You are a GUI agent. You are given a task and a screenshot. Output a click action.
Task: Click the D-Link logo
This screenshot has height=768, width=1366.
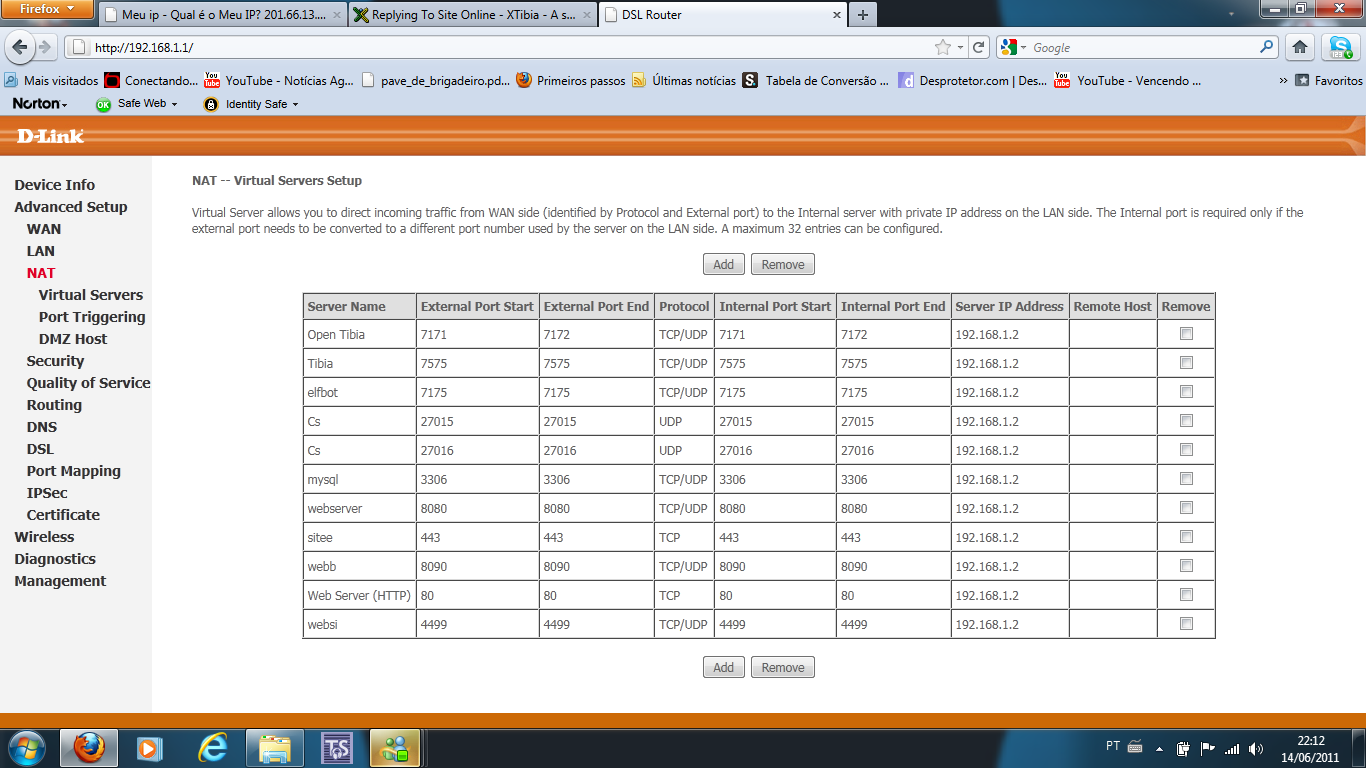(x=50, y=136)
